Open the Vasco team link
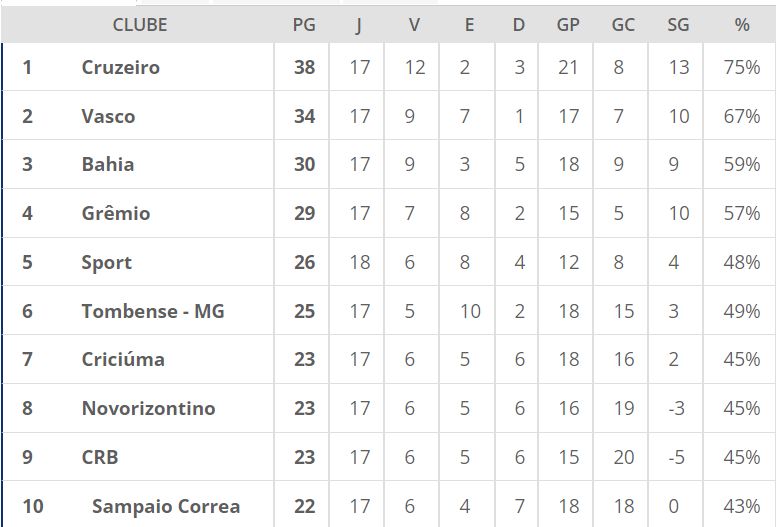 coord(108,116)
